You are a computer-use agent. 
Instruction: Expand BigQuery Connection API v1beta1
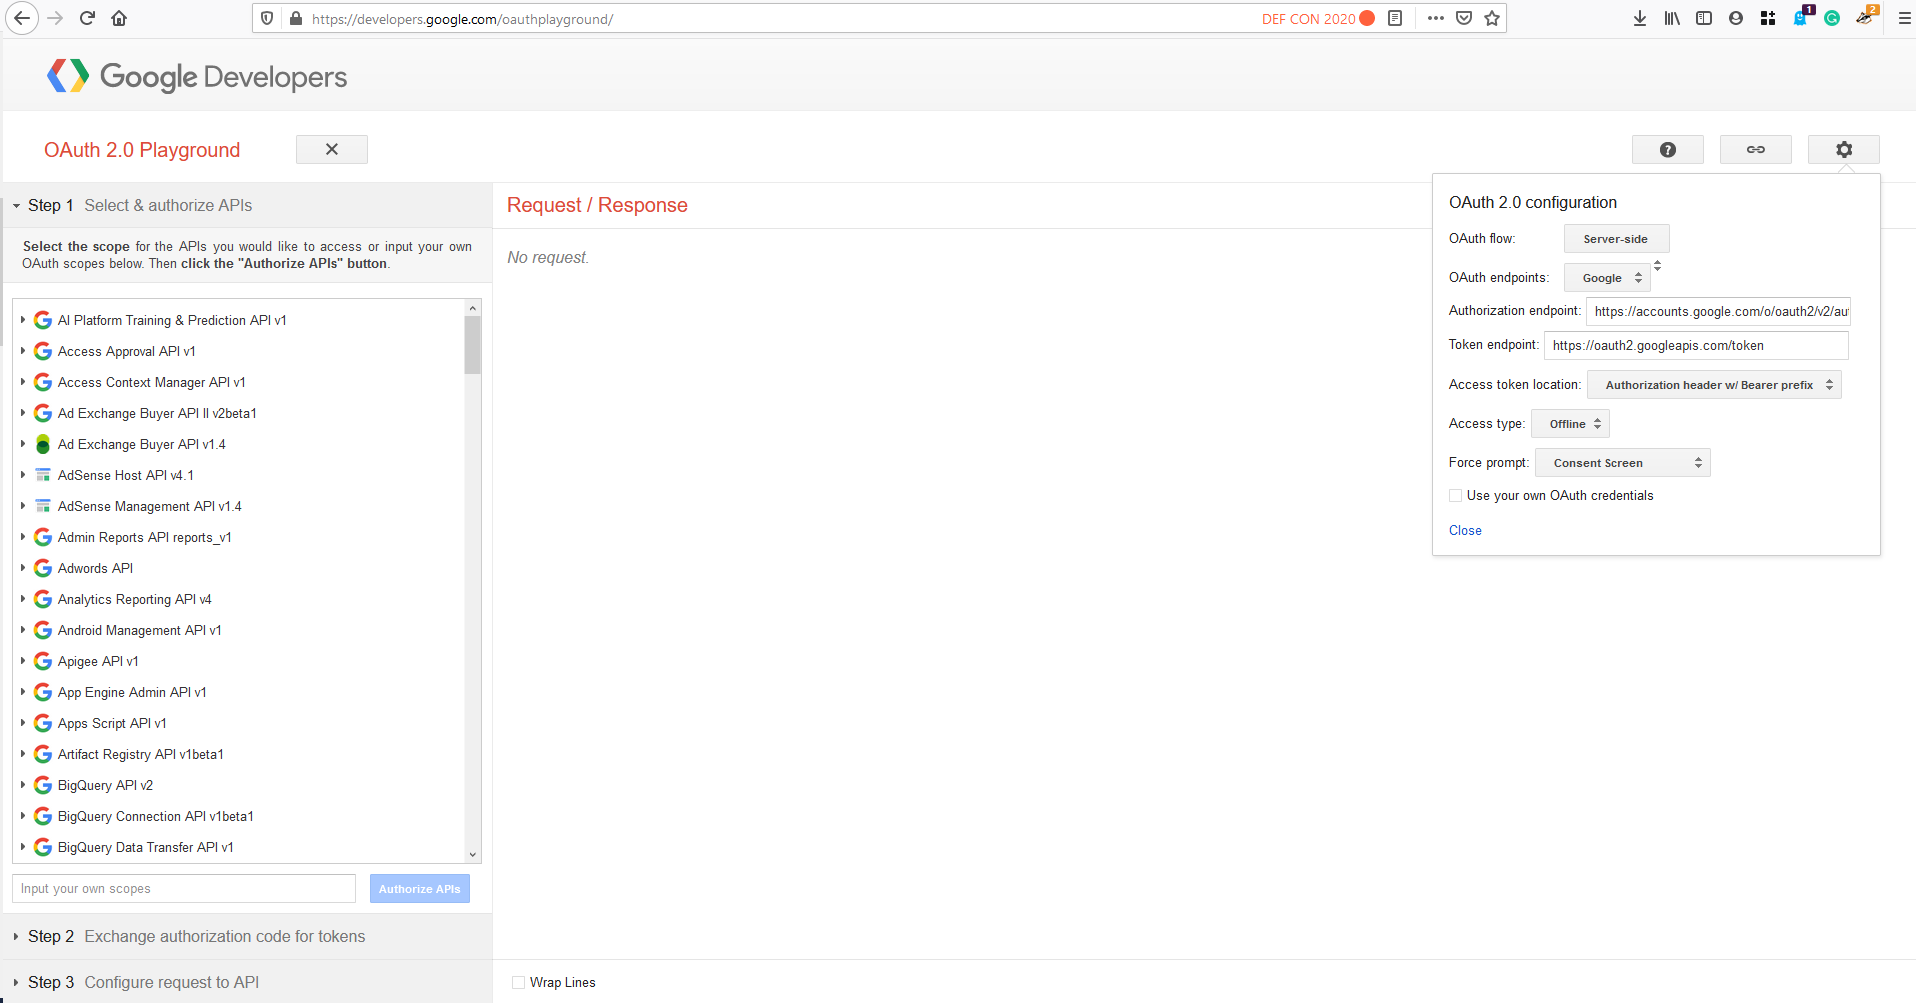[x=23, y=816]
